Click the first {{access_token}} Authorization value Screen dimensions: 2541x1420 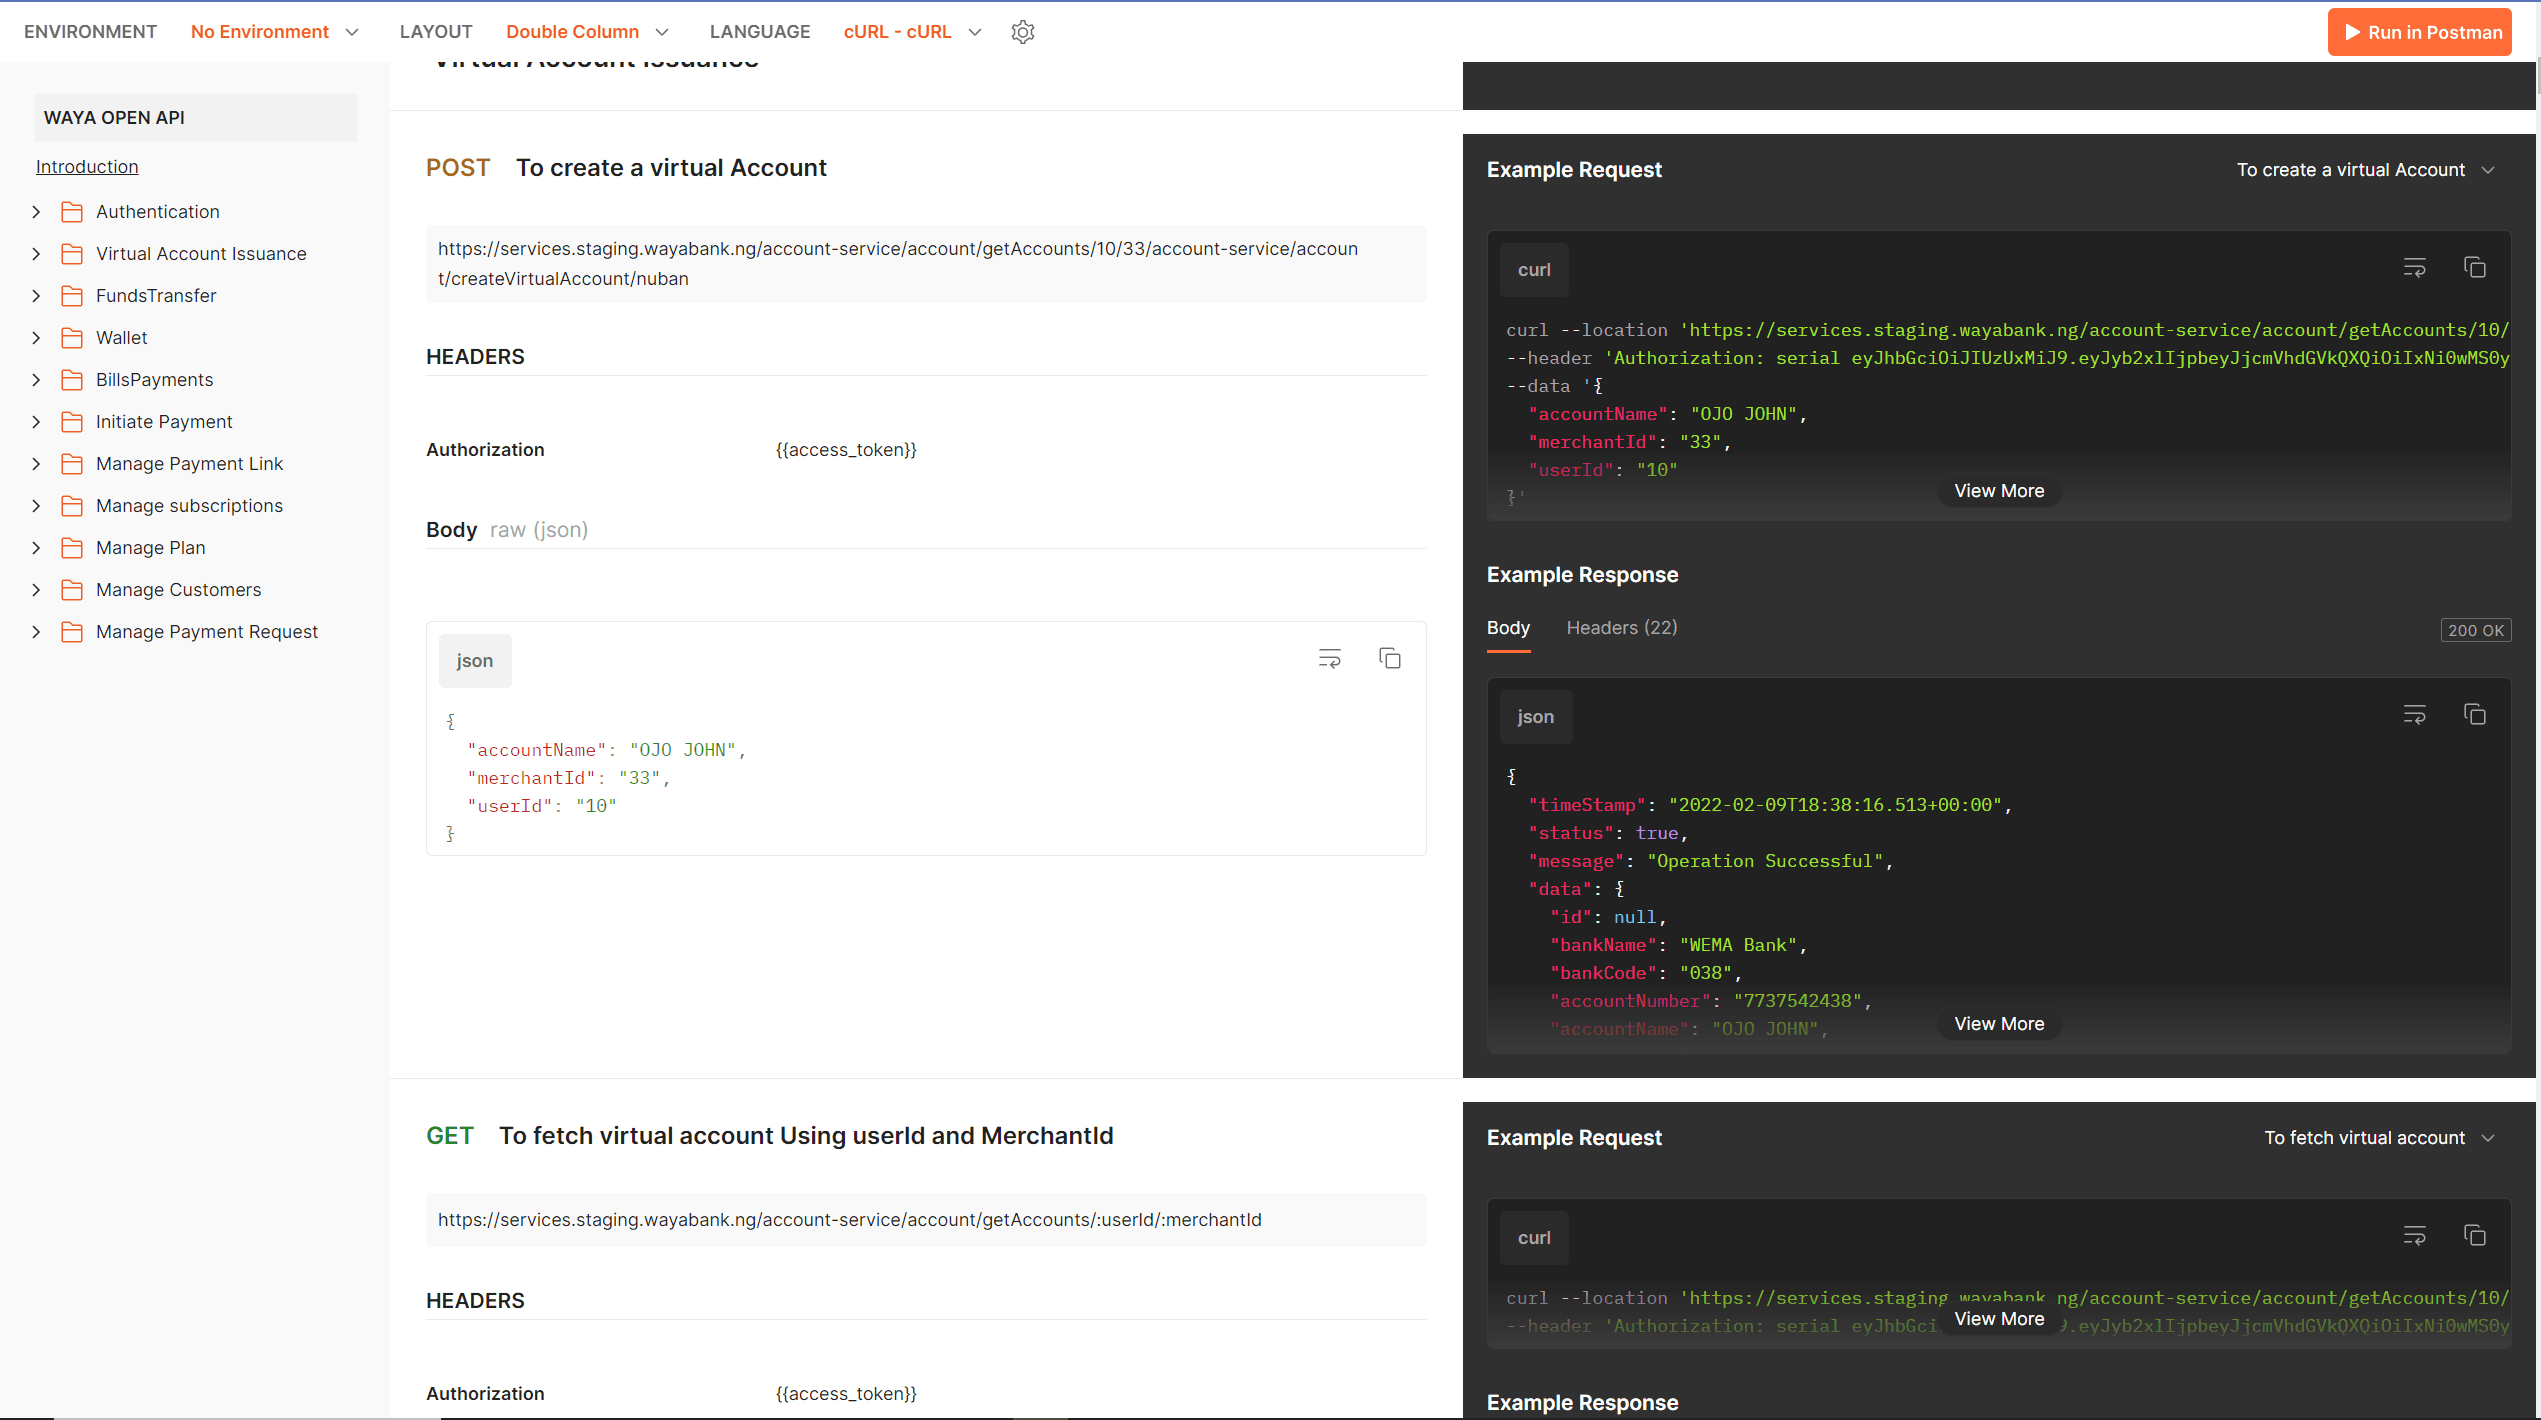click(x=846, y=450)
